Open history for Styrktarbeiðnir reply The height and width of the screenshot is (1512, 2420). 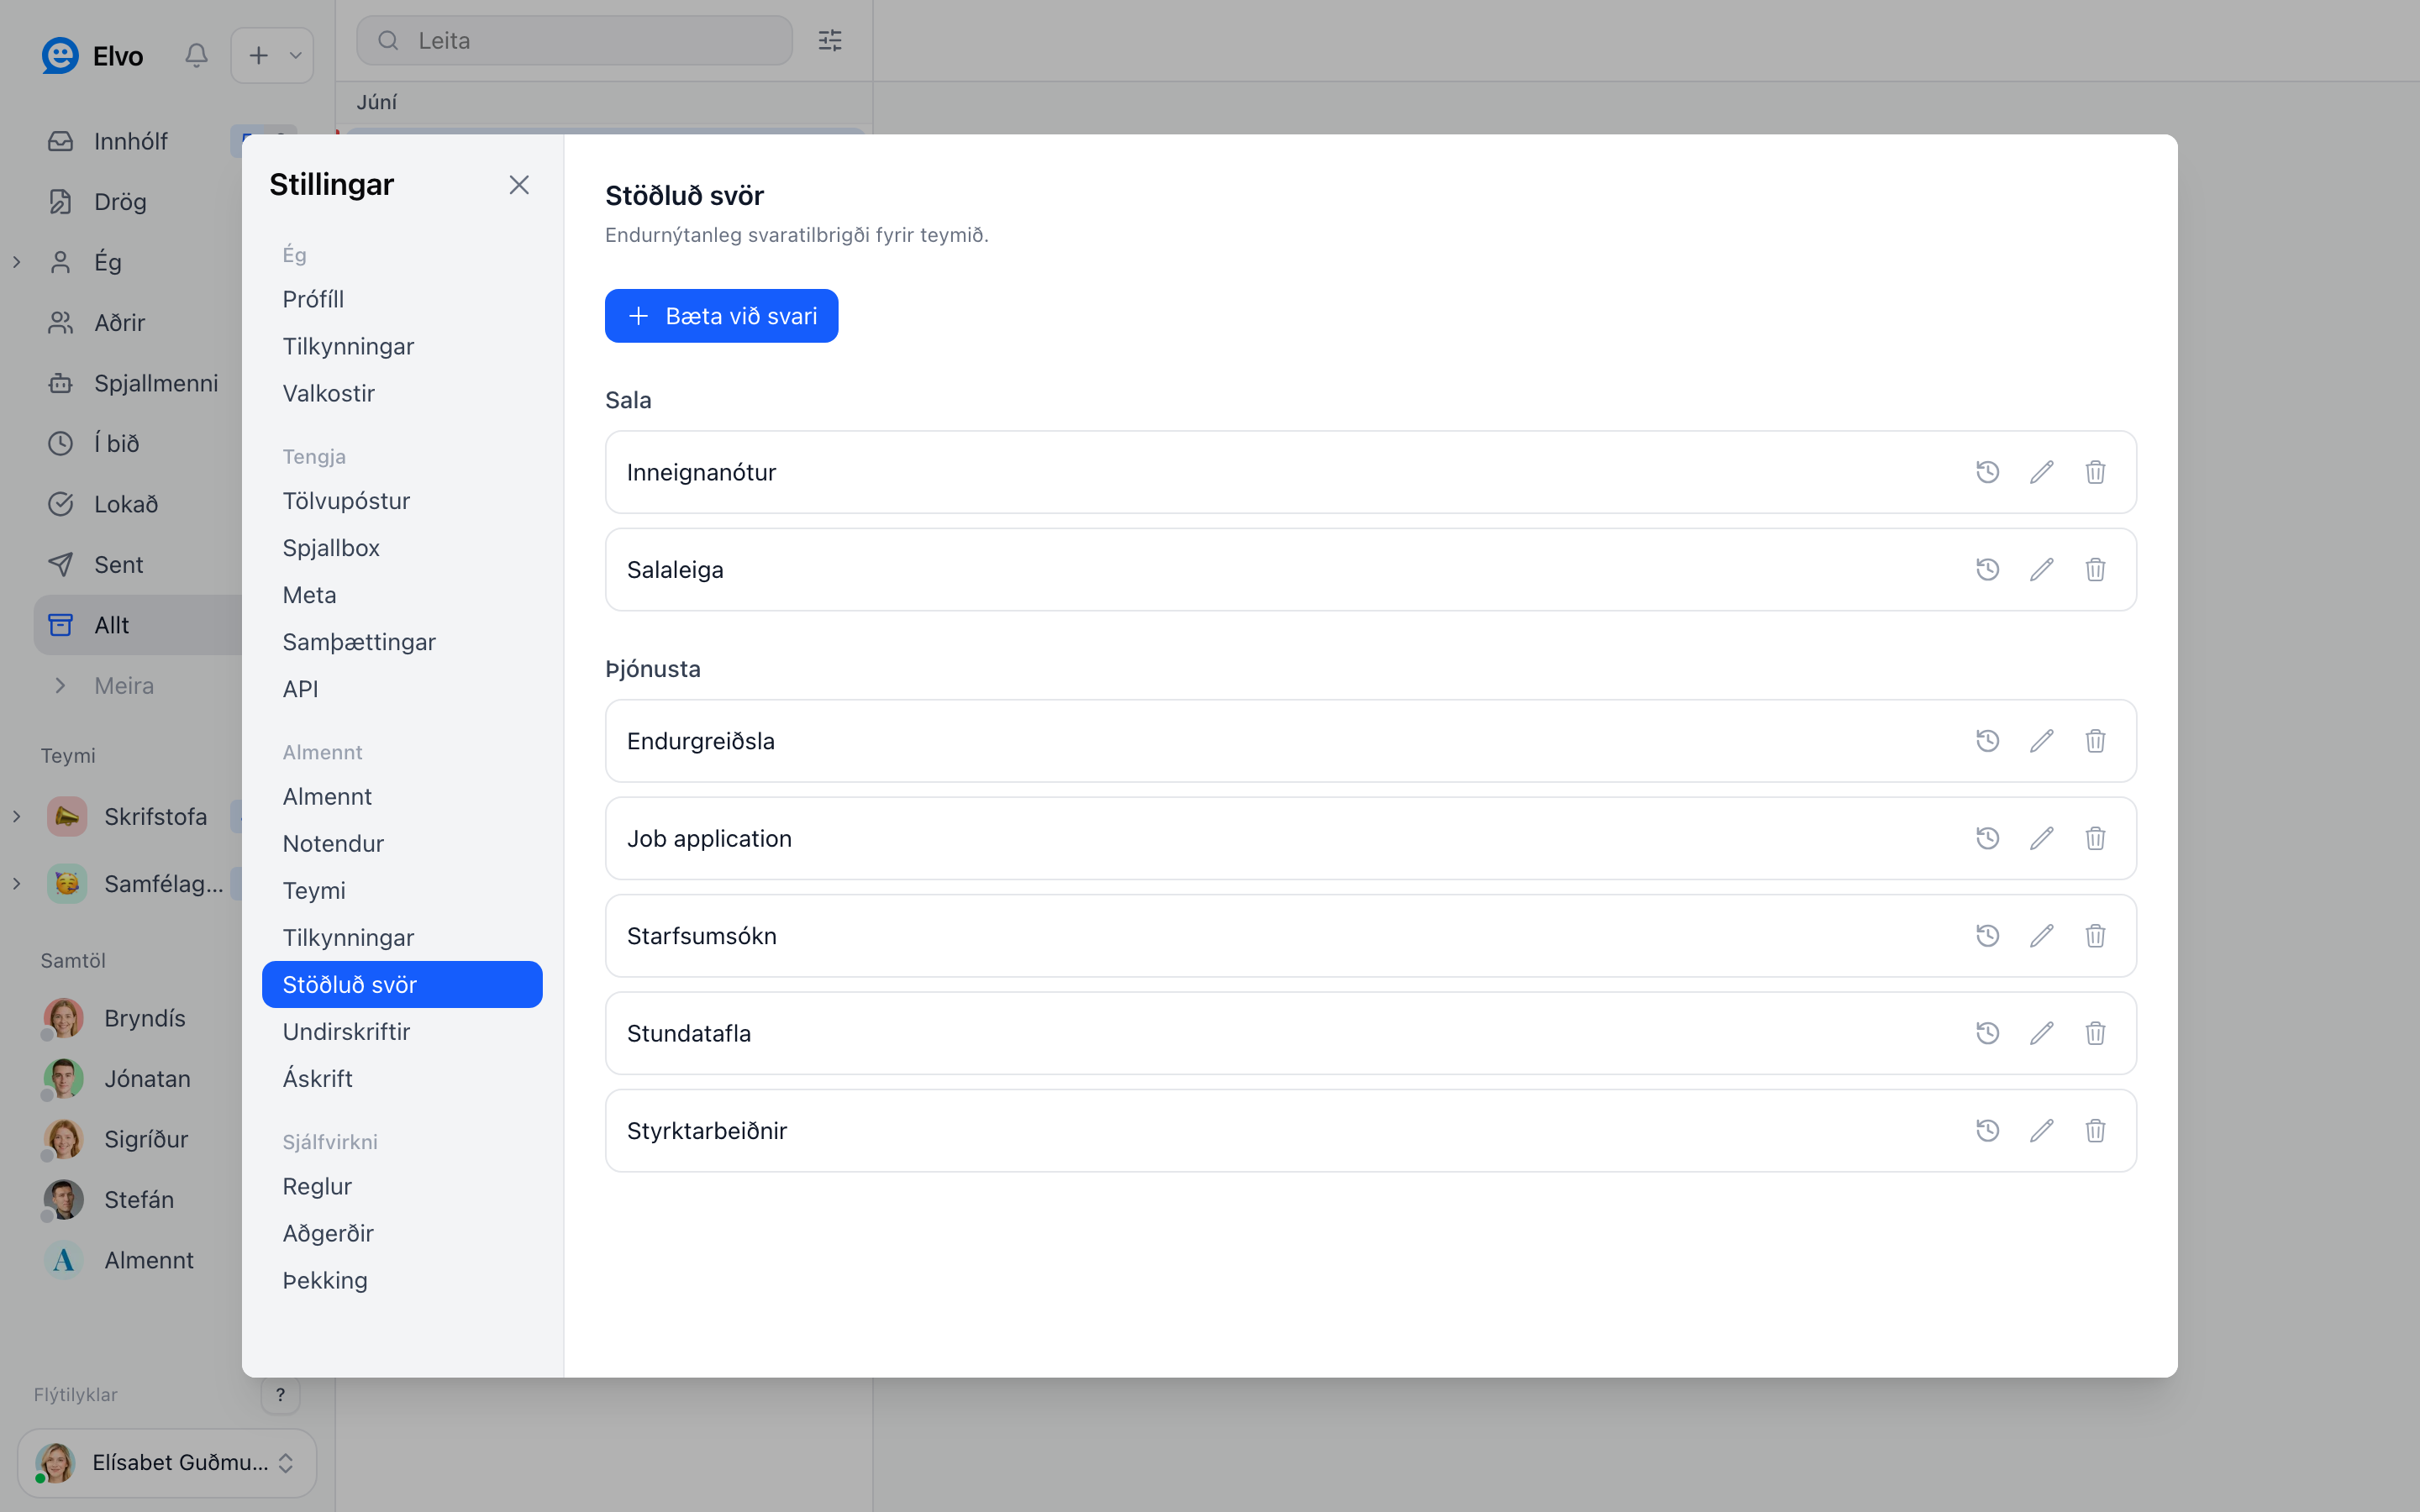[x=1987, y=1131]
